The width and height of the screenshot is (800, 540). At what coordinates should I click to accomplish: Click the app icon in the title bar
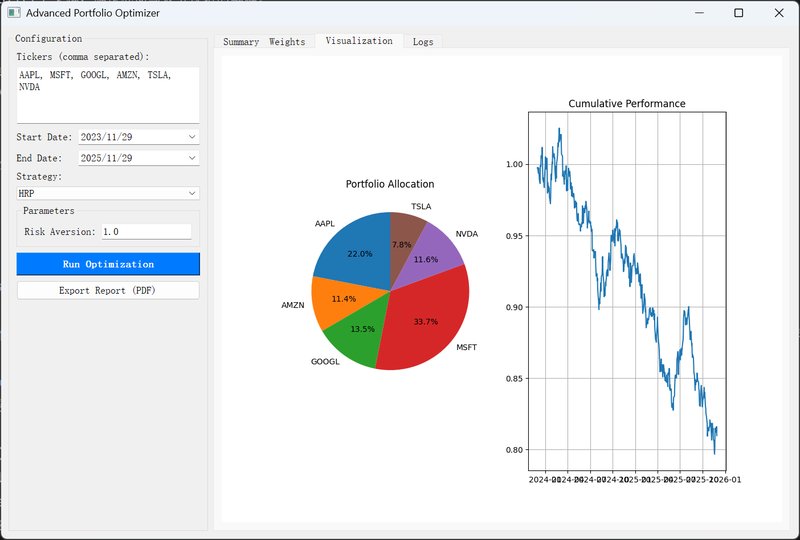point(14,13)
